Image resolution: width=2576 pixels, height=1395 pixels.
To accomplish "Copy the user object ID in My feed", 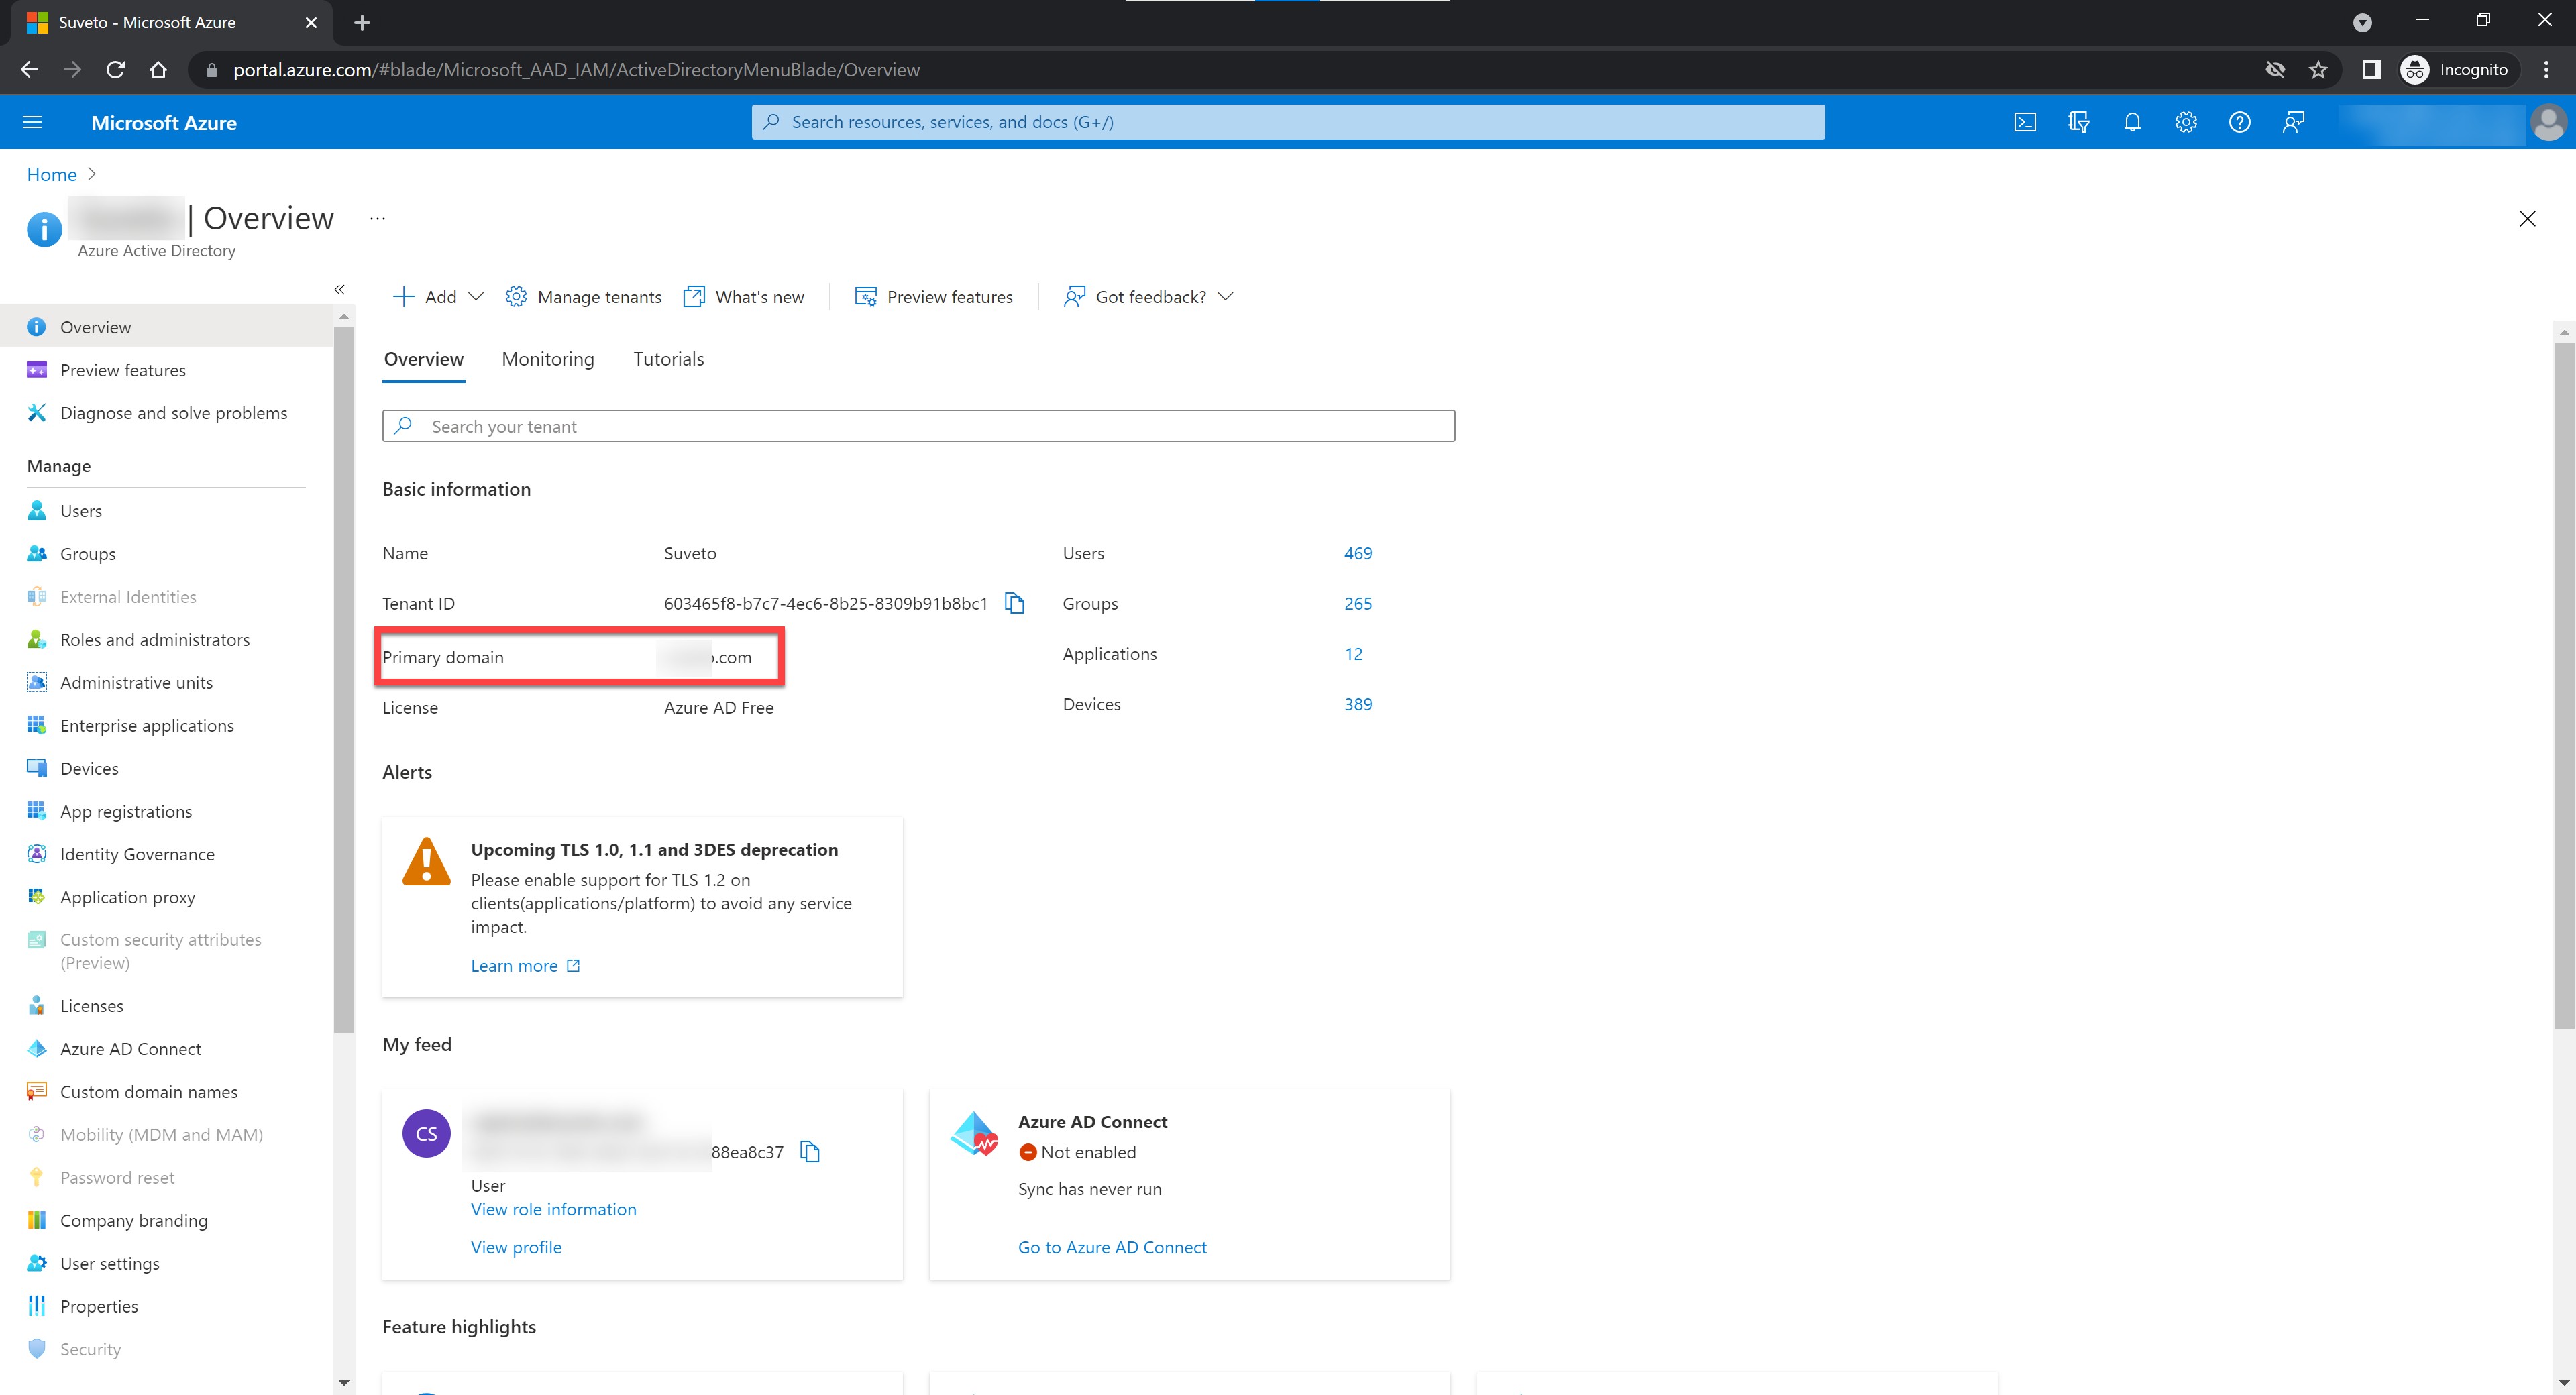I will coord(810,1152).
